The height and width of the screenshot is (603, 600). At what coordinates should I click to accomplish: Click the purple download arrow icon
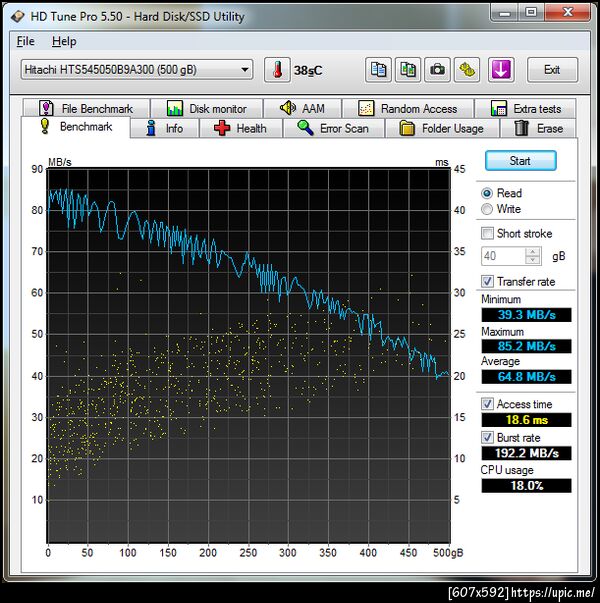(x=501, y=70)
